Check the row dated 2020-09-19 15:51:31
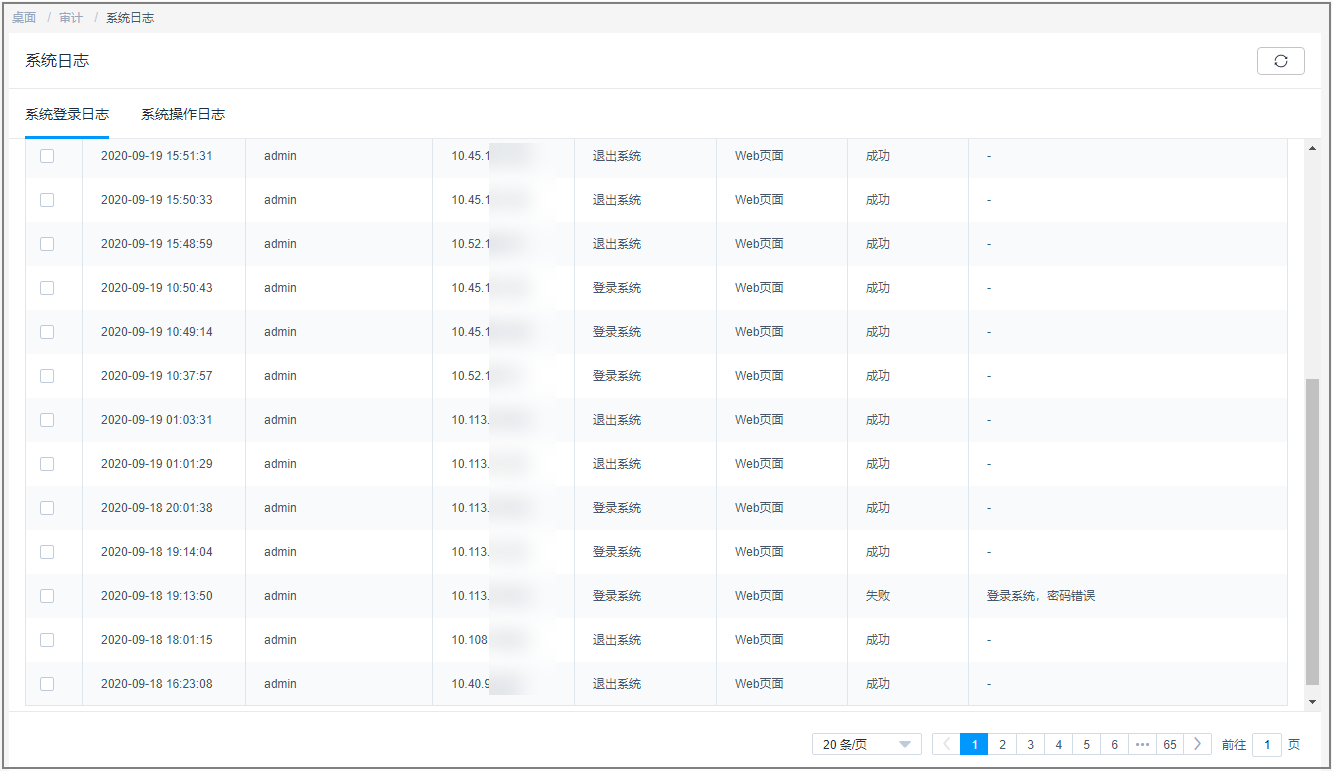 tap(47, 156)
